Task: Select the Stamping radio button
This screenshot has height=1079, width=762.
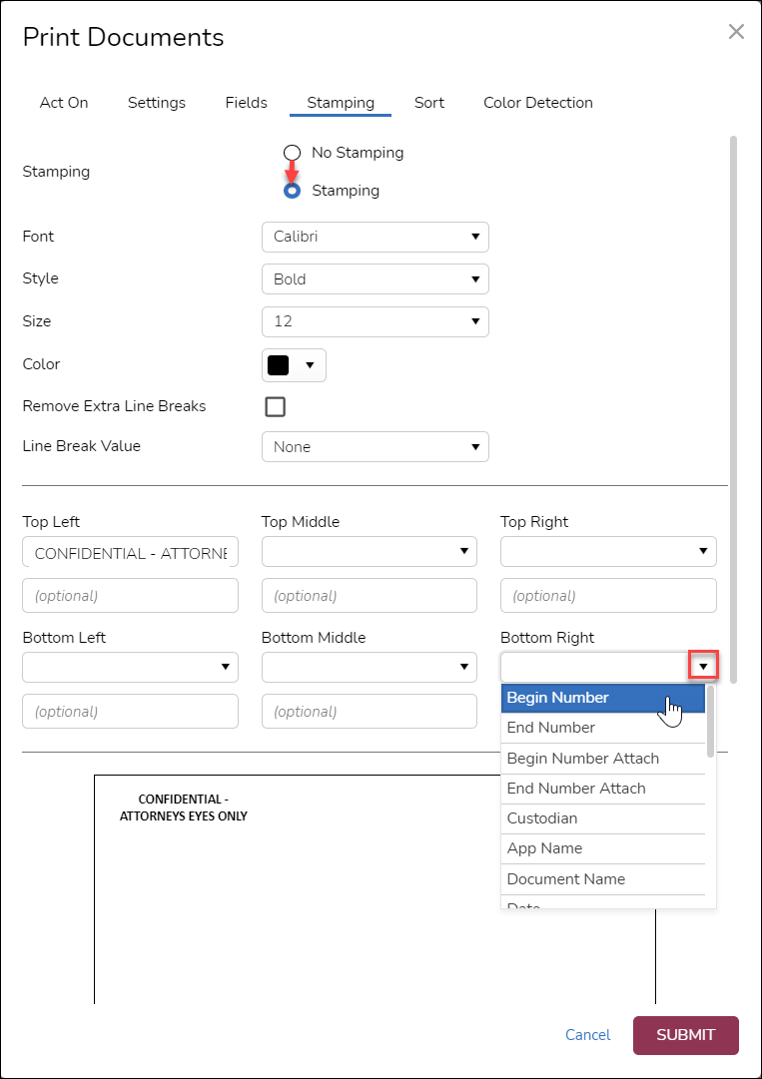Action: click(x=291, y=190)
